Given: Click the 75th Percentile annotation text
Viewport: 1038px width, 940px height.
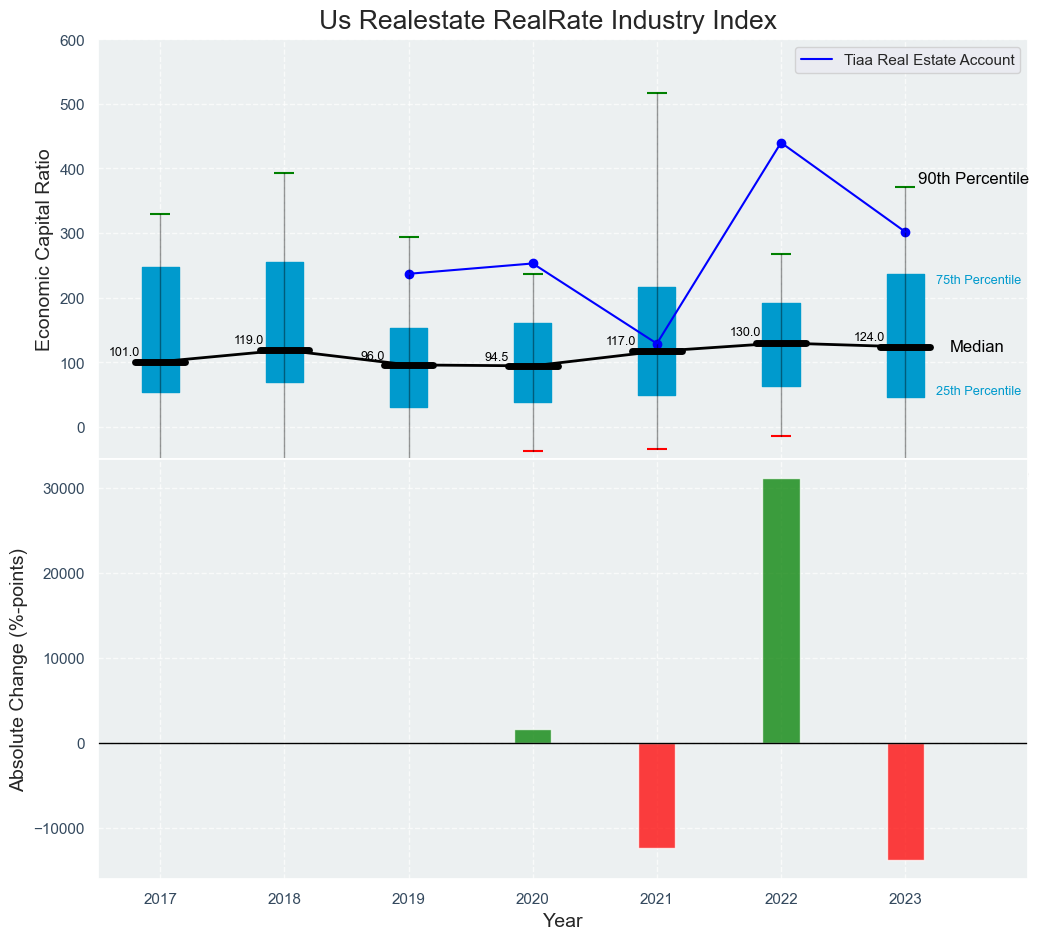Looking at the screenshot, I should click(978, 280).
